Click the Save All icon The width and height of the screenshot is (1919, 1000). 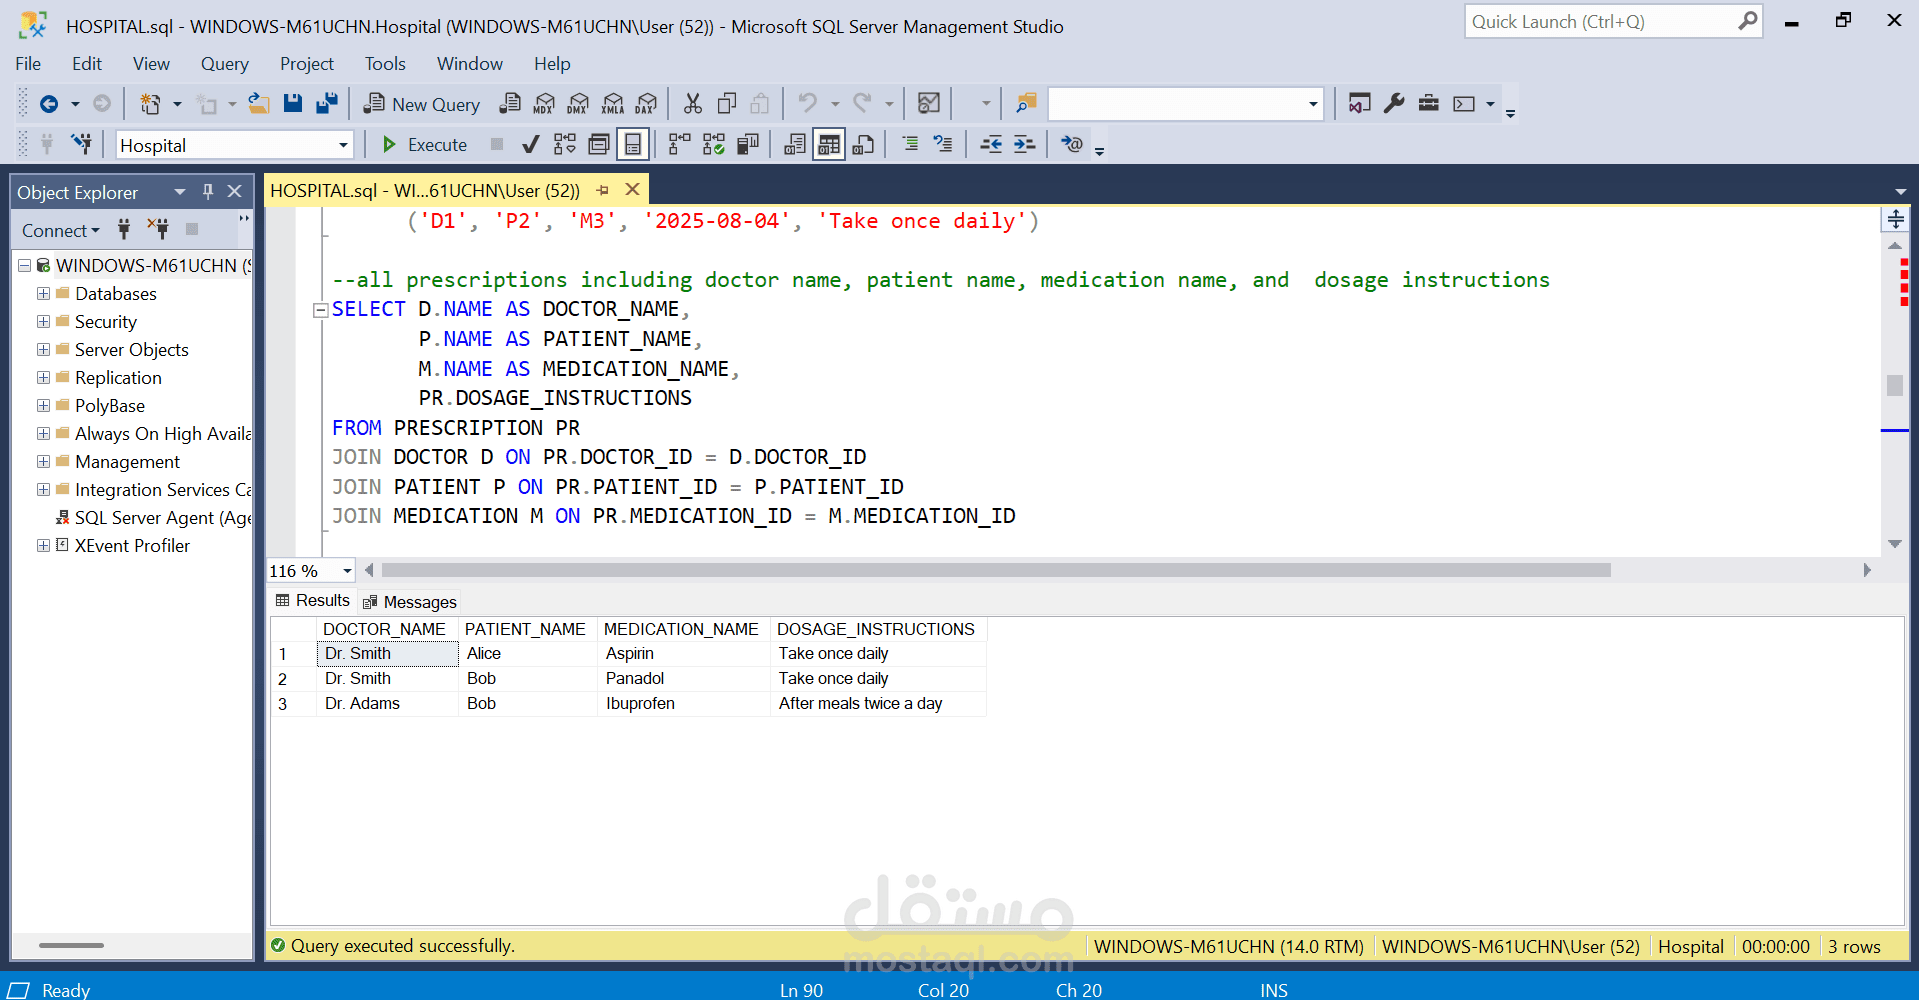tap(327, 103)
